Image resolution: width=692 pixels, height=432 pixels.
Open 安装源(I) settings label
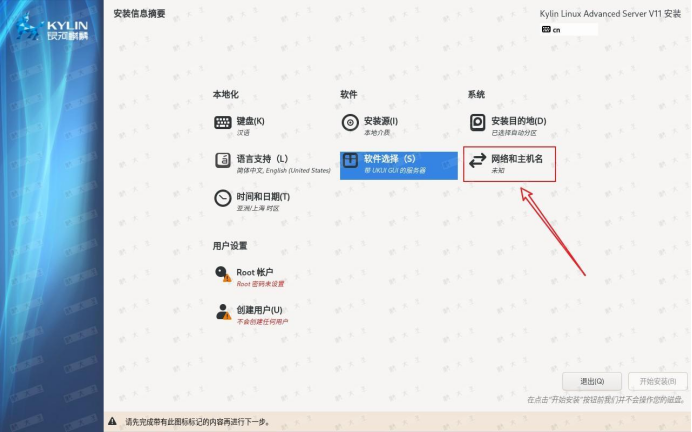click(380, 121)
